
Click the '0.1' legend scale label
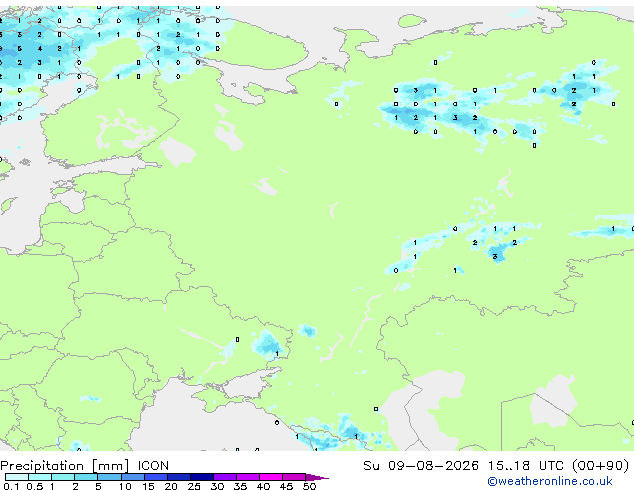pos(11,486)
